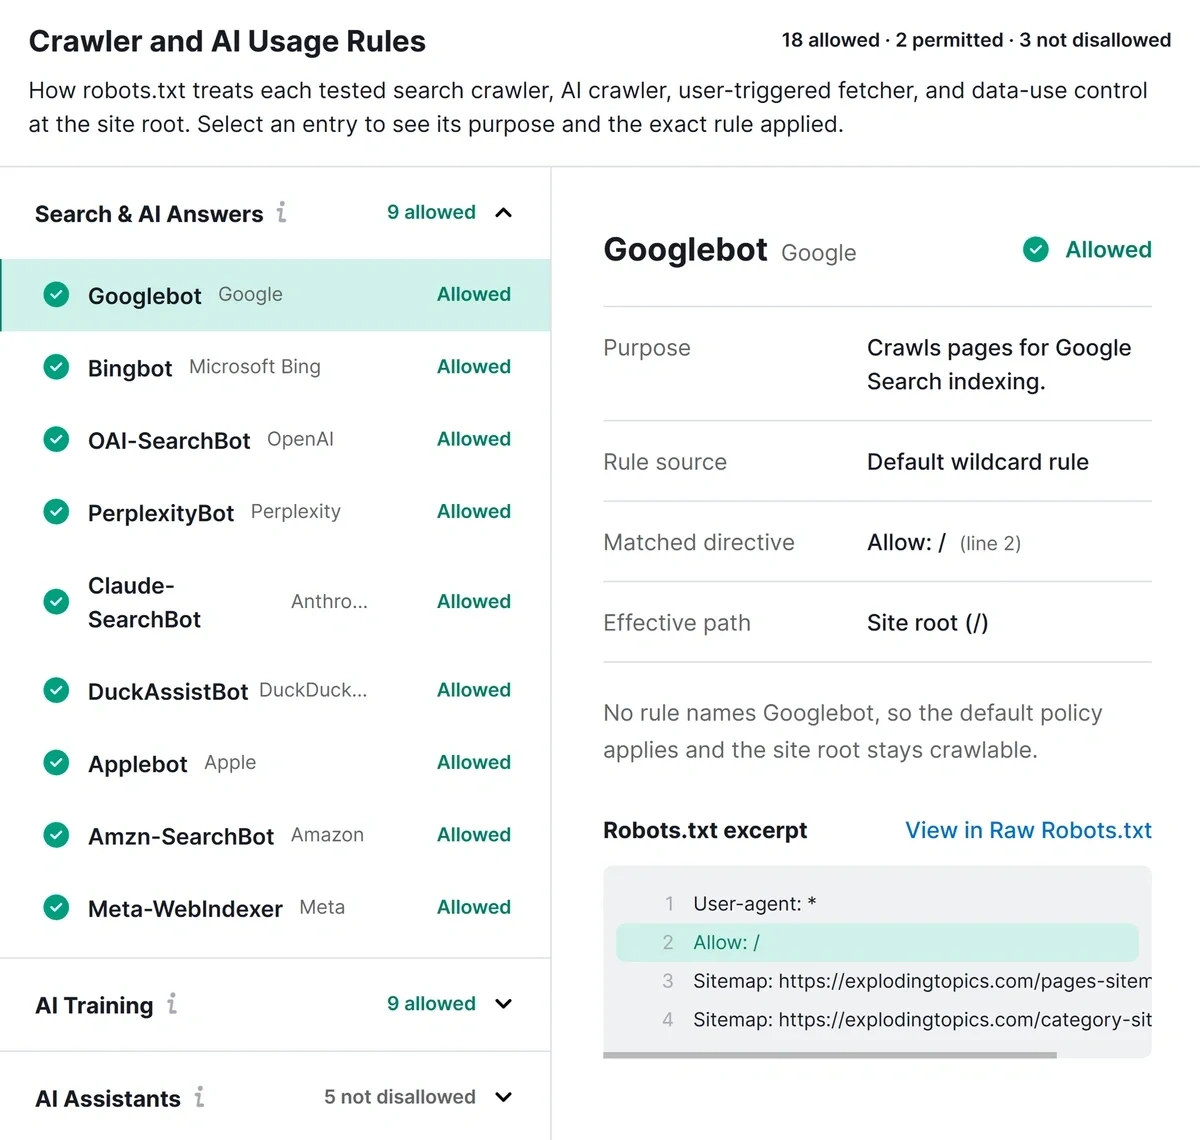Click the 9 allowed count for AI Training
The width and height of the screenshot is (1200, 1140).
tap(431, 1003)
